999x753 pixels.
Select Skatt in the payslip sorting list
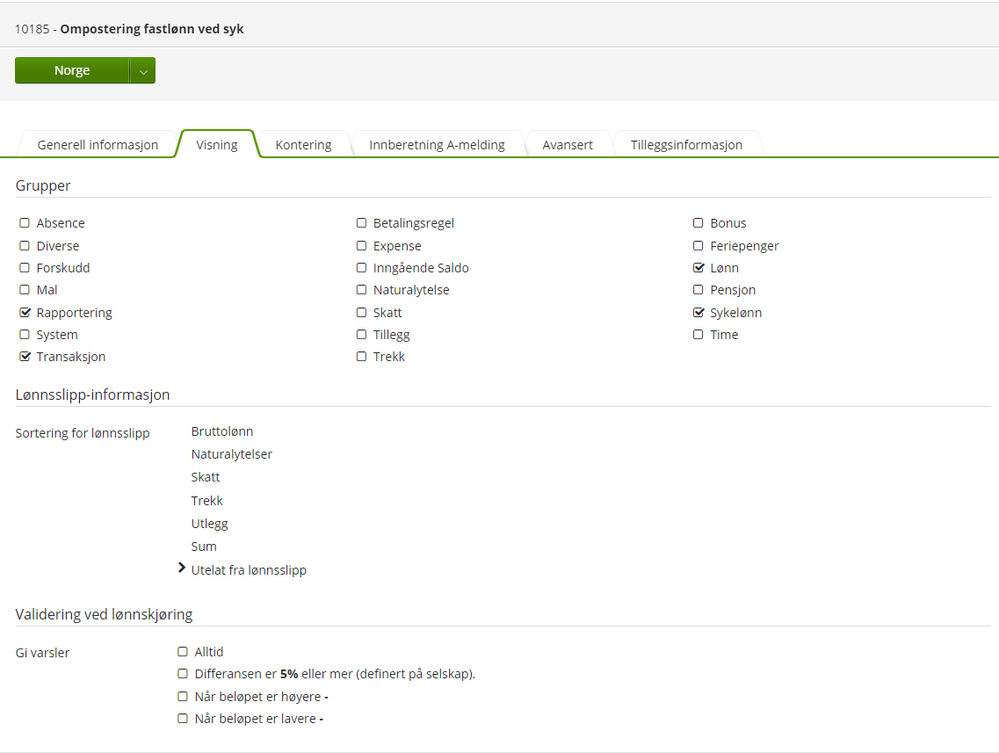(x=205, y=477)
